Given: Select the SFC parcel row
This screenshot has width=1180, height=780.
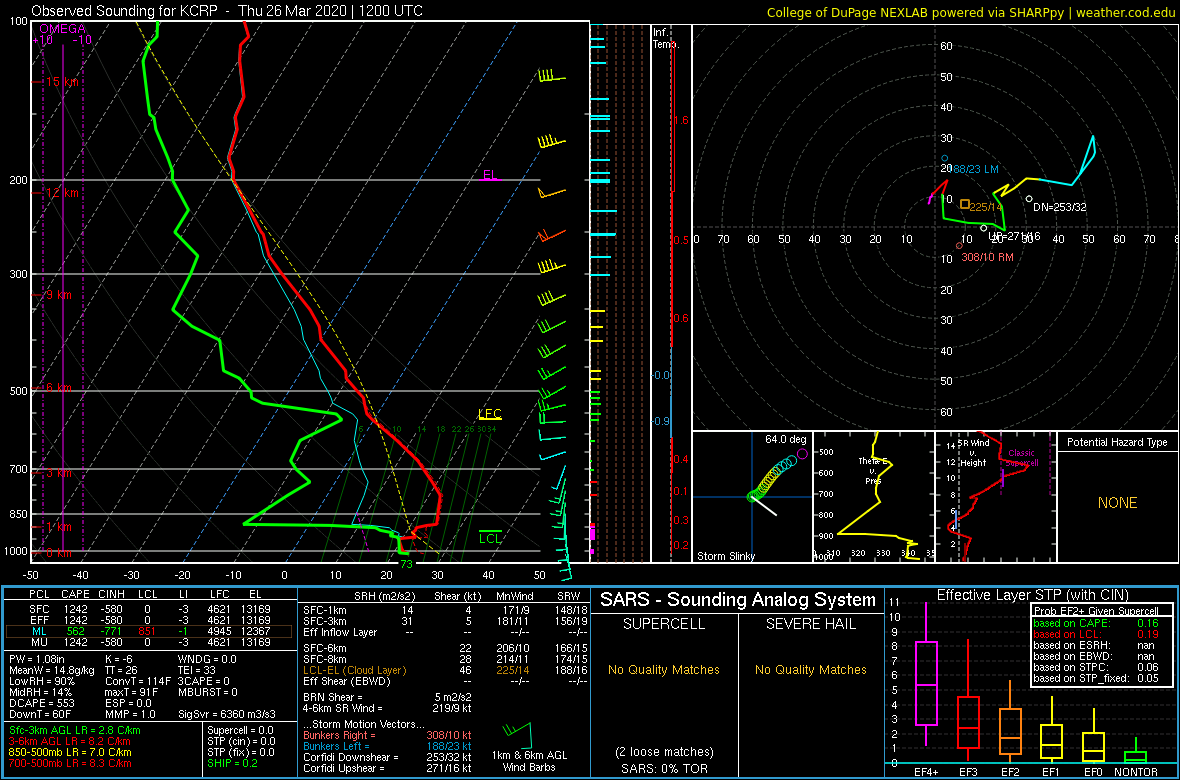Looking at the screenshot, I should [151, 609].
